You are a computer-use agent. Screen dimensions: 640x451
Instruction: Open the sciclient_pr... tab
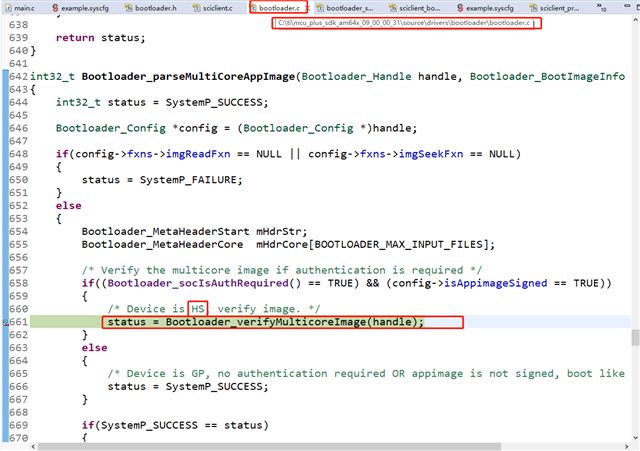(x=554, y=8)
